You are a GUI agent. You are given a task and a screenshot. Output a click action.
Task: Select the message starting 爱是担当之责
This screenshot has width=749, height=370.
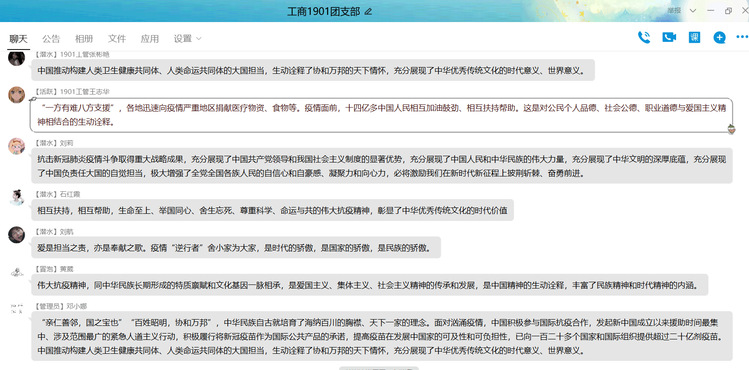tap(236, 248)
